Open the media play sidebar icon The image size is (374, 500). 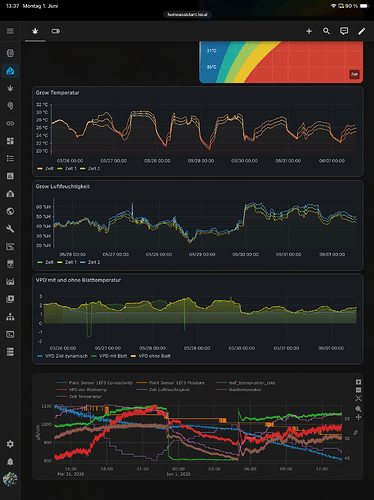(x=10, y=299)
